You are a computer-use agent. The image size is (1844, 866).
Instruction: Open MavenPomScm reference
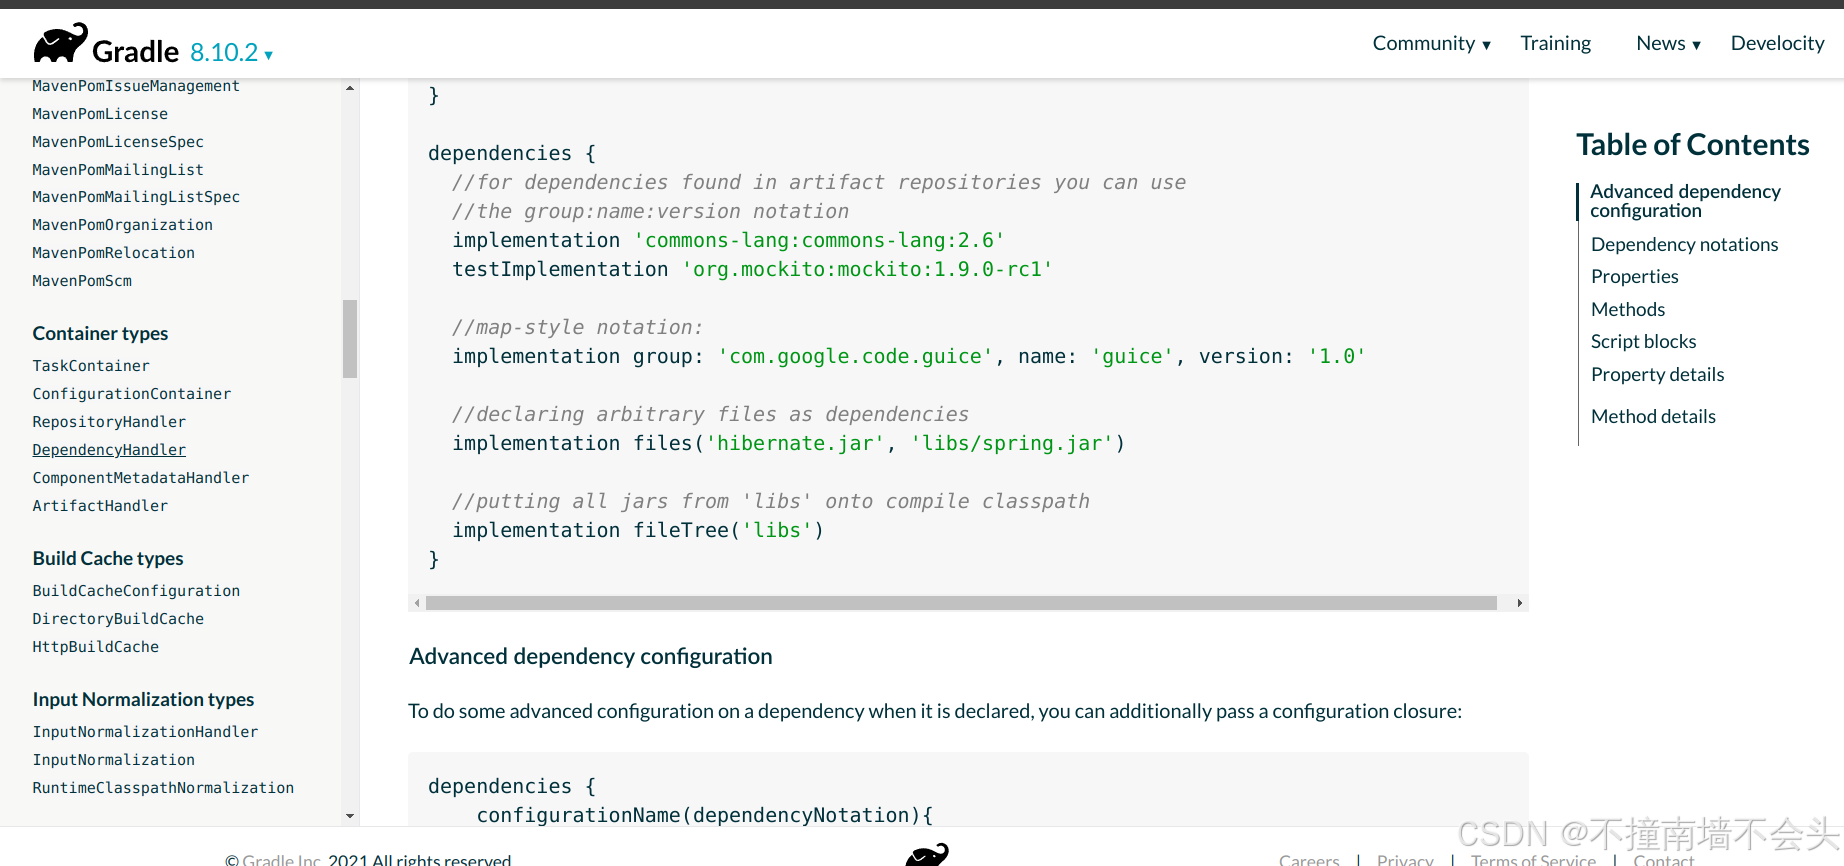[82, 281]
